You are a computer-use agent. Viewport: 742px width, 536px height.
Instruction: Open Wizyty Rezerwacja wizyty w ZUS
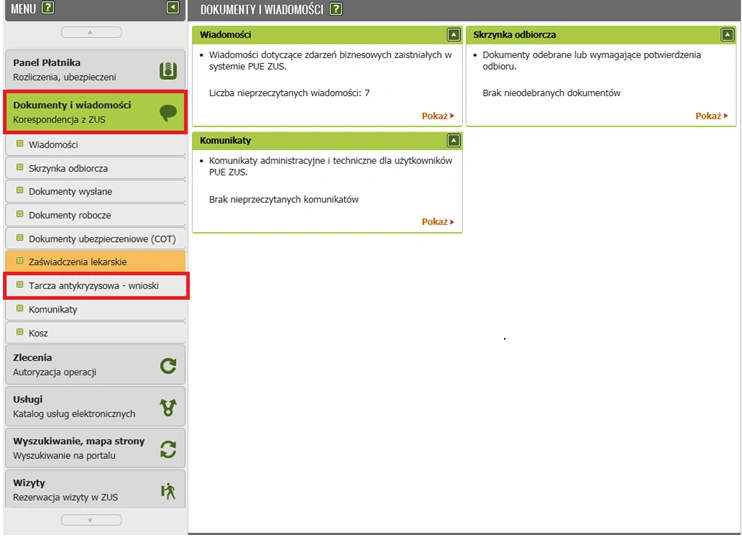[95, 489]
